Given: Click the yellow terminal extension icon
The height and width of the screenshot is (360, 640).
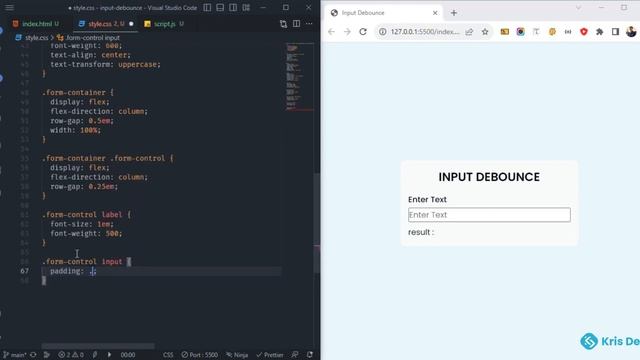Looking at the screenshot, I should tap(505, 31).
